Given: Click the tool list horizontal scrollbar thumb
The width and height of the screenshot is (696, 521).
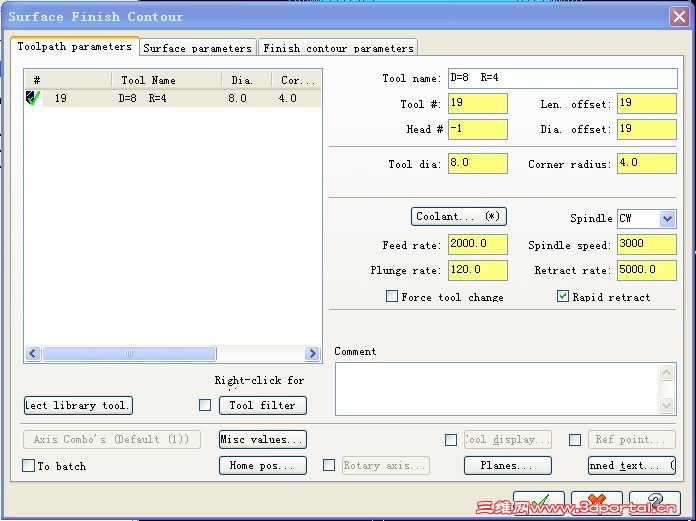Looking at the screenshot, I should point(129,354).
